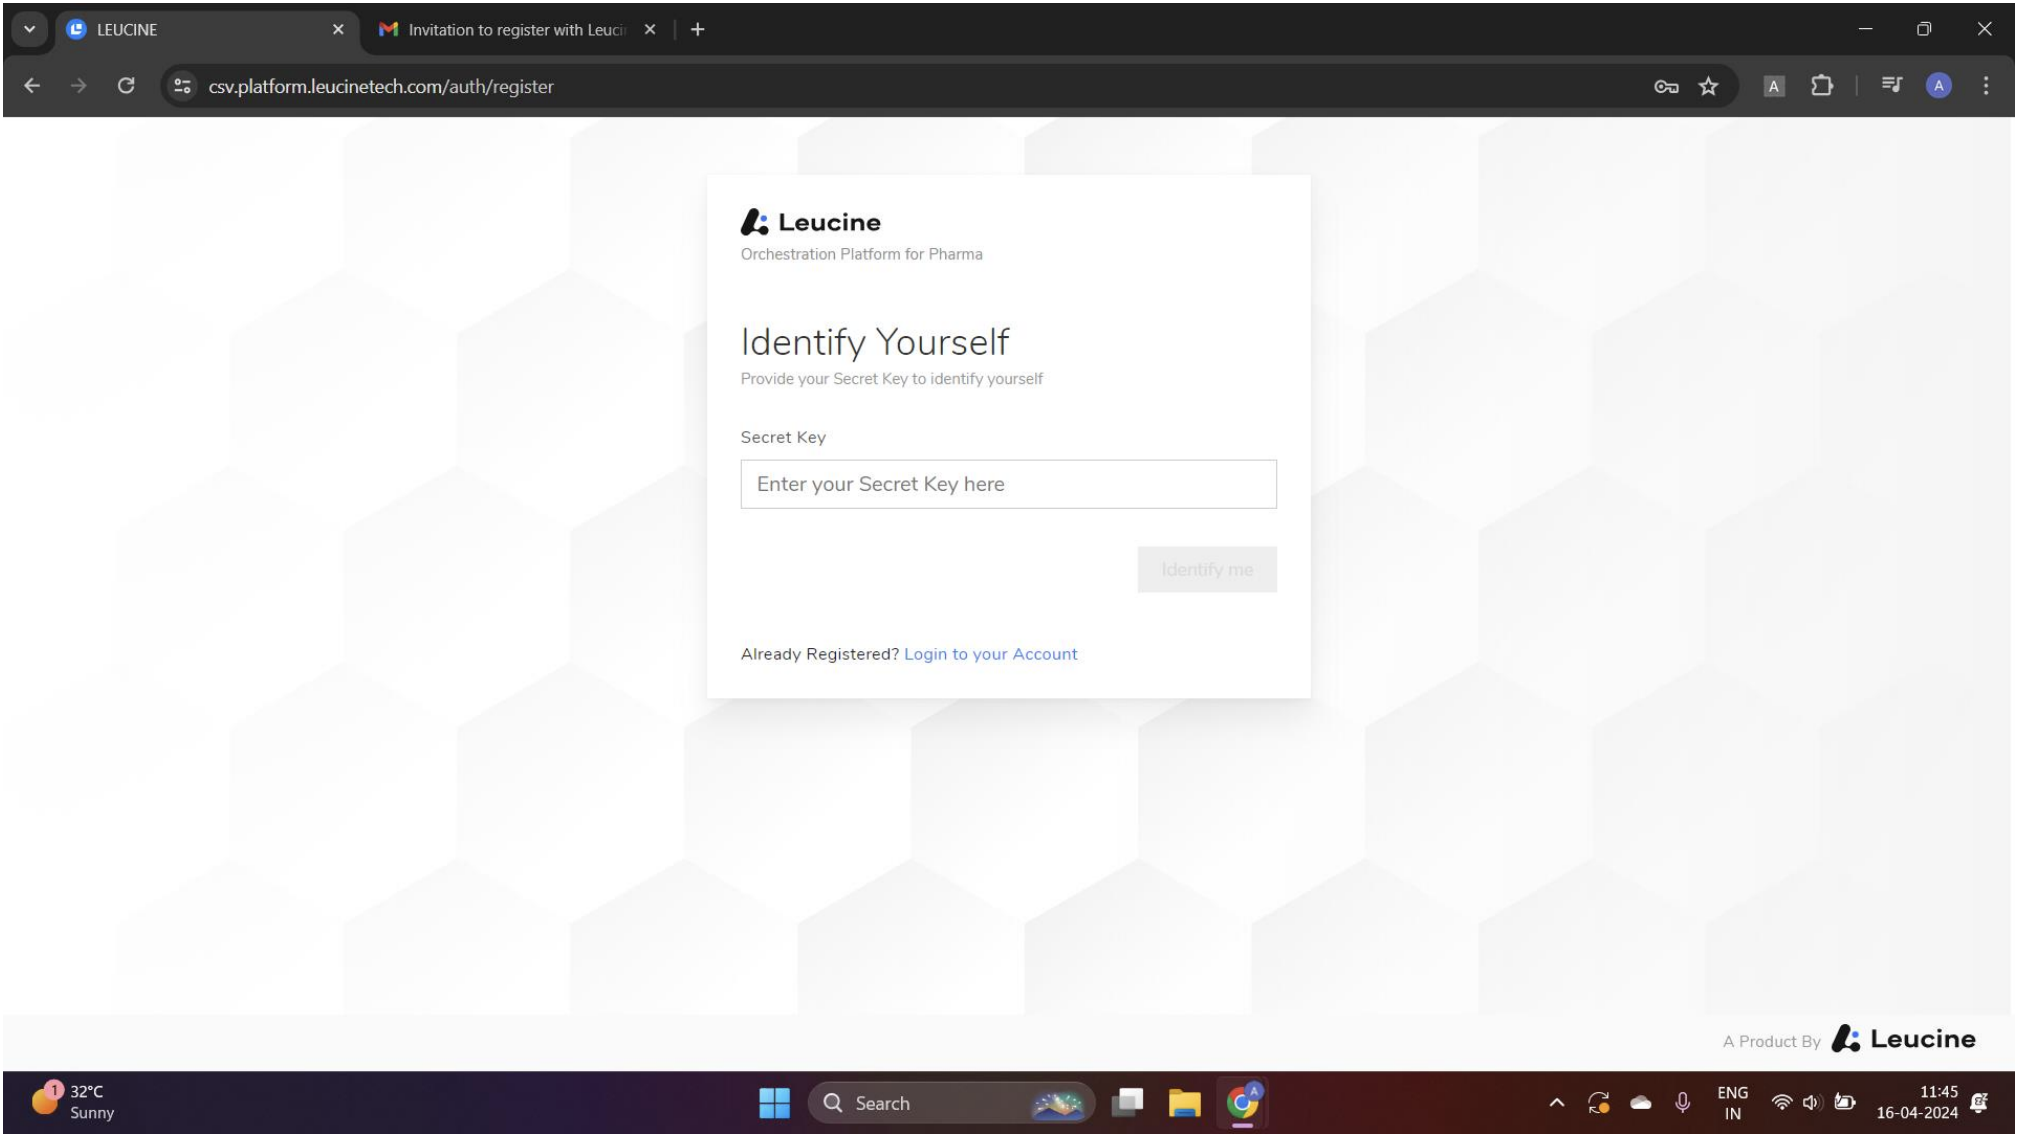Expand the tab search dropdown arrow

coord(29,30)
